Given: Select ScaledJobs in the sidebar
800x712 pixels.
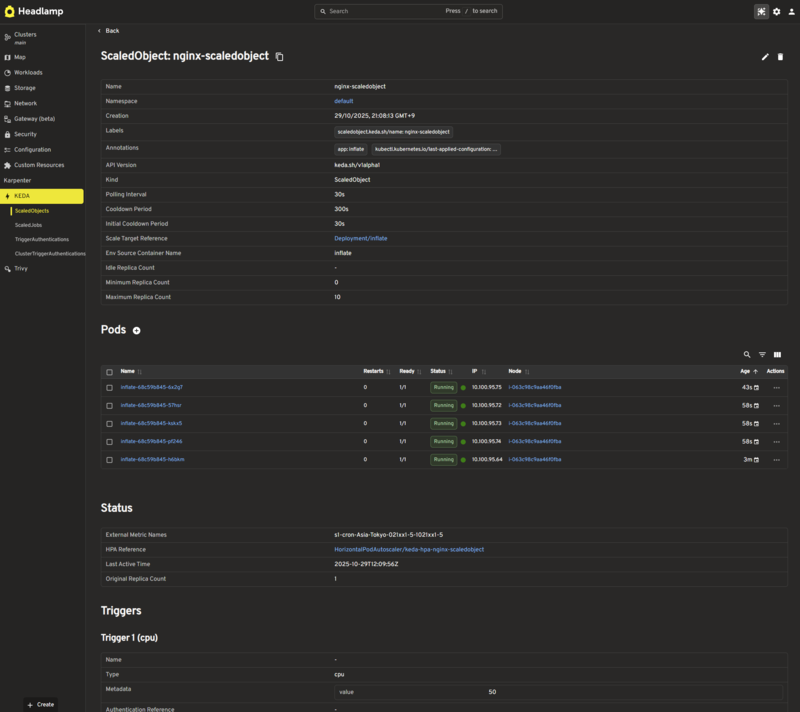Looking at the screenshot, I should point(28,225).
